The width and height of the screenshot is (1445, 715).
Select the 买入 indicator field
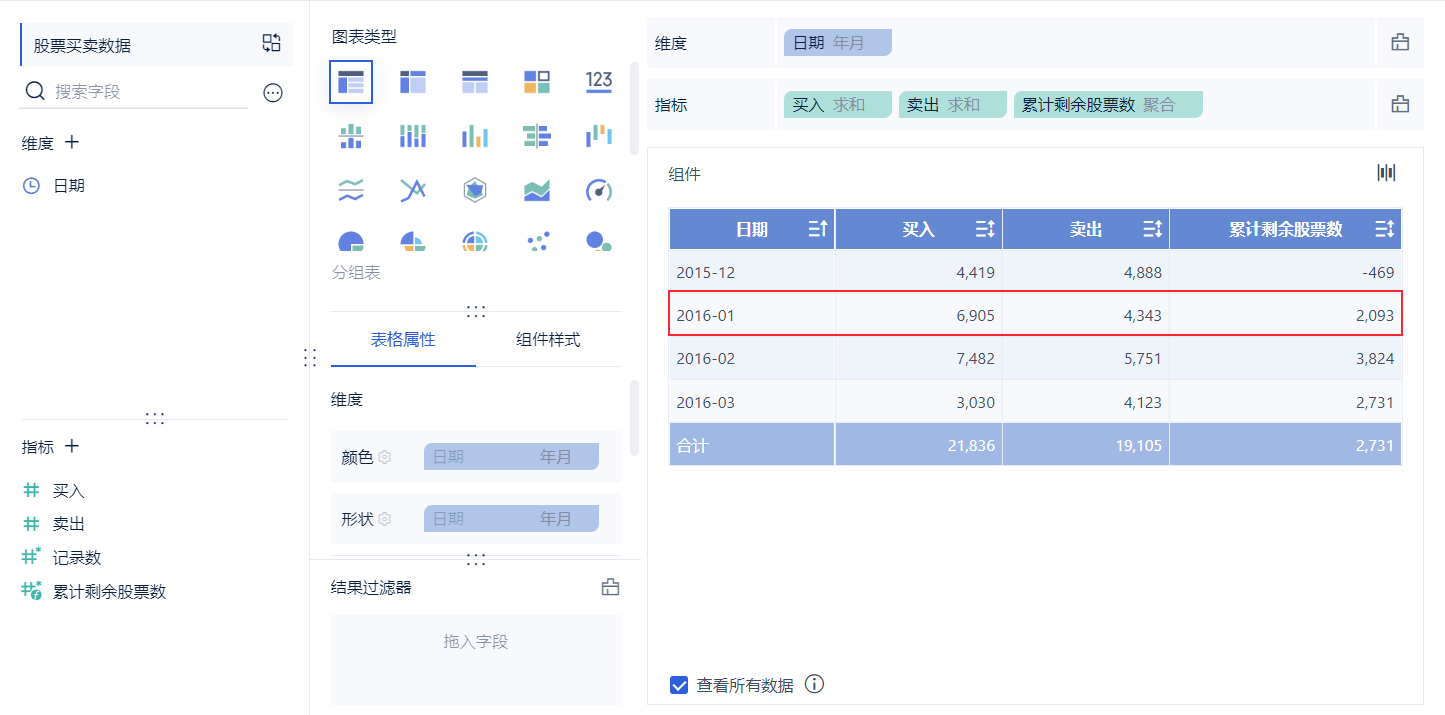(x=69, y=490)
